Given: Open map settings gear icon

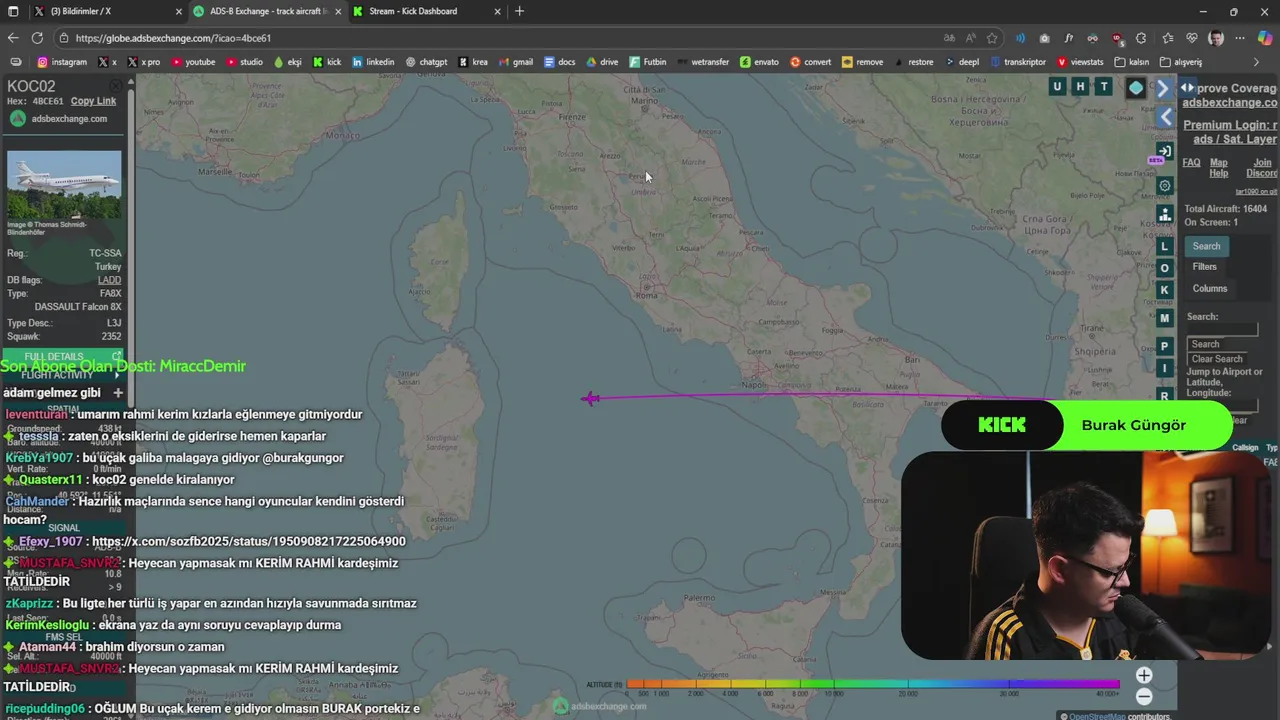Looking at the screenshot, I should tap(1164, 186).
